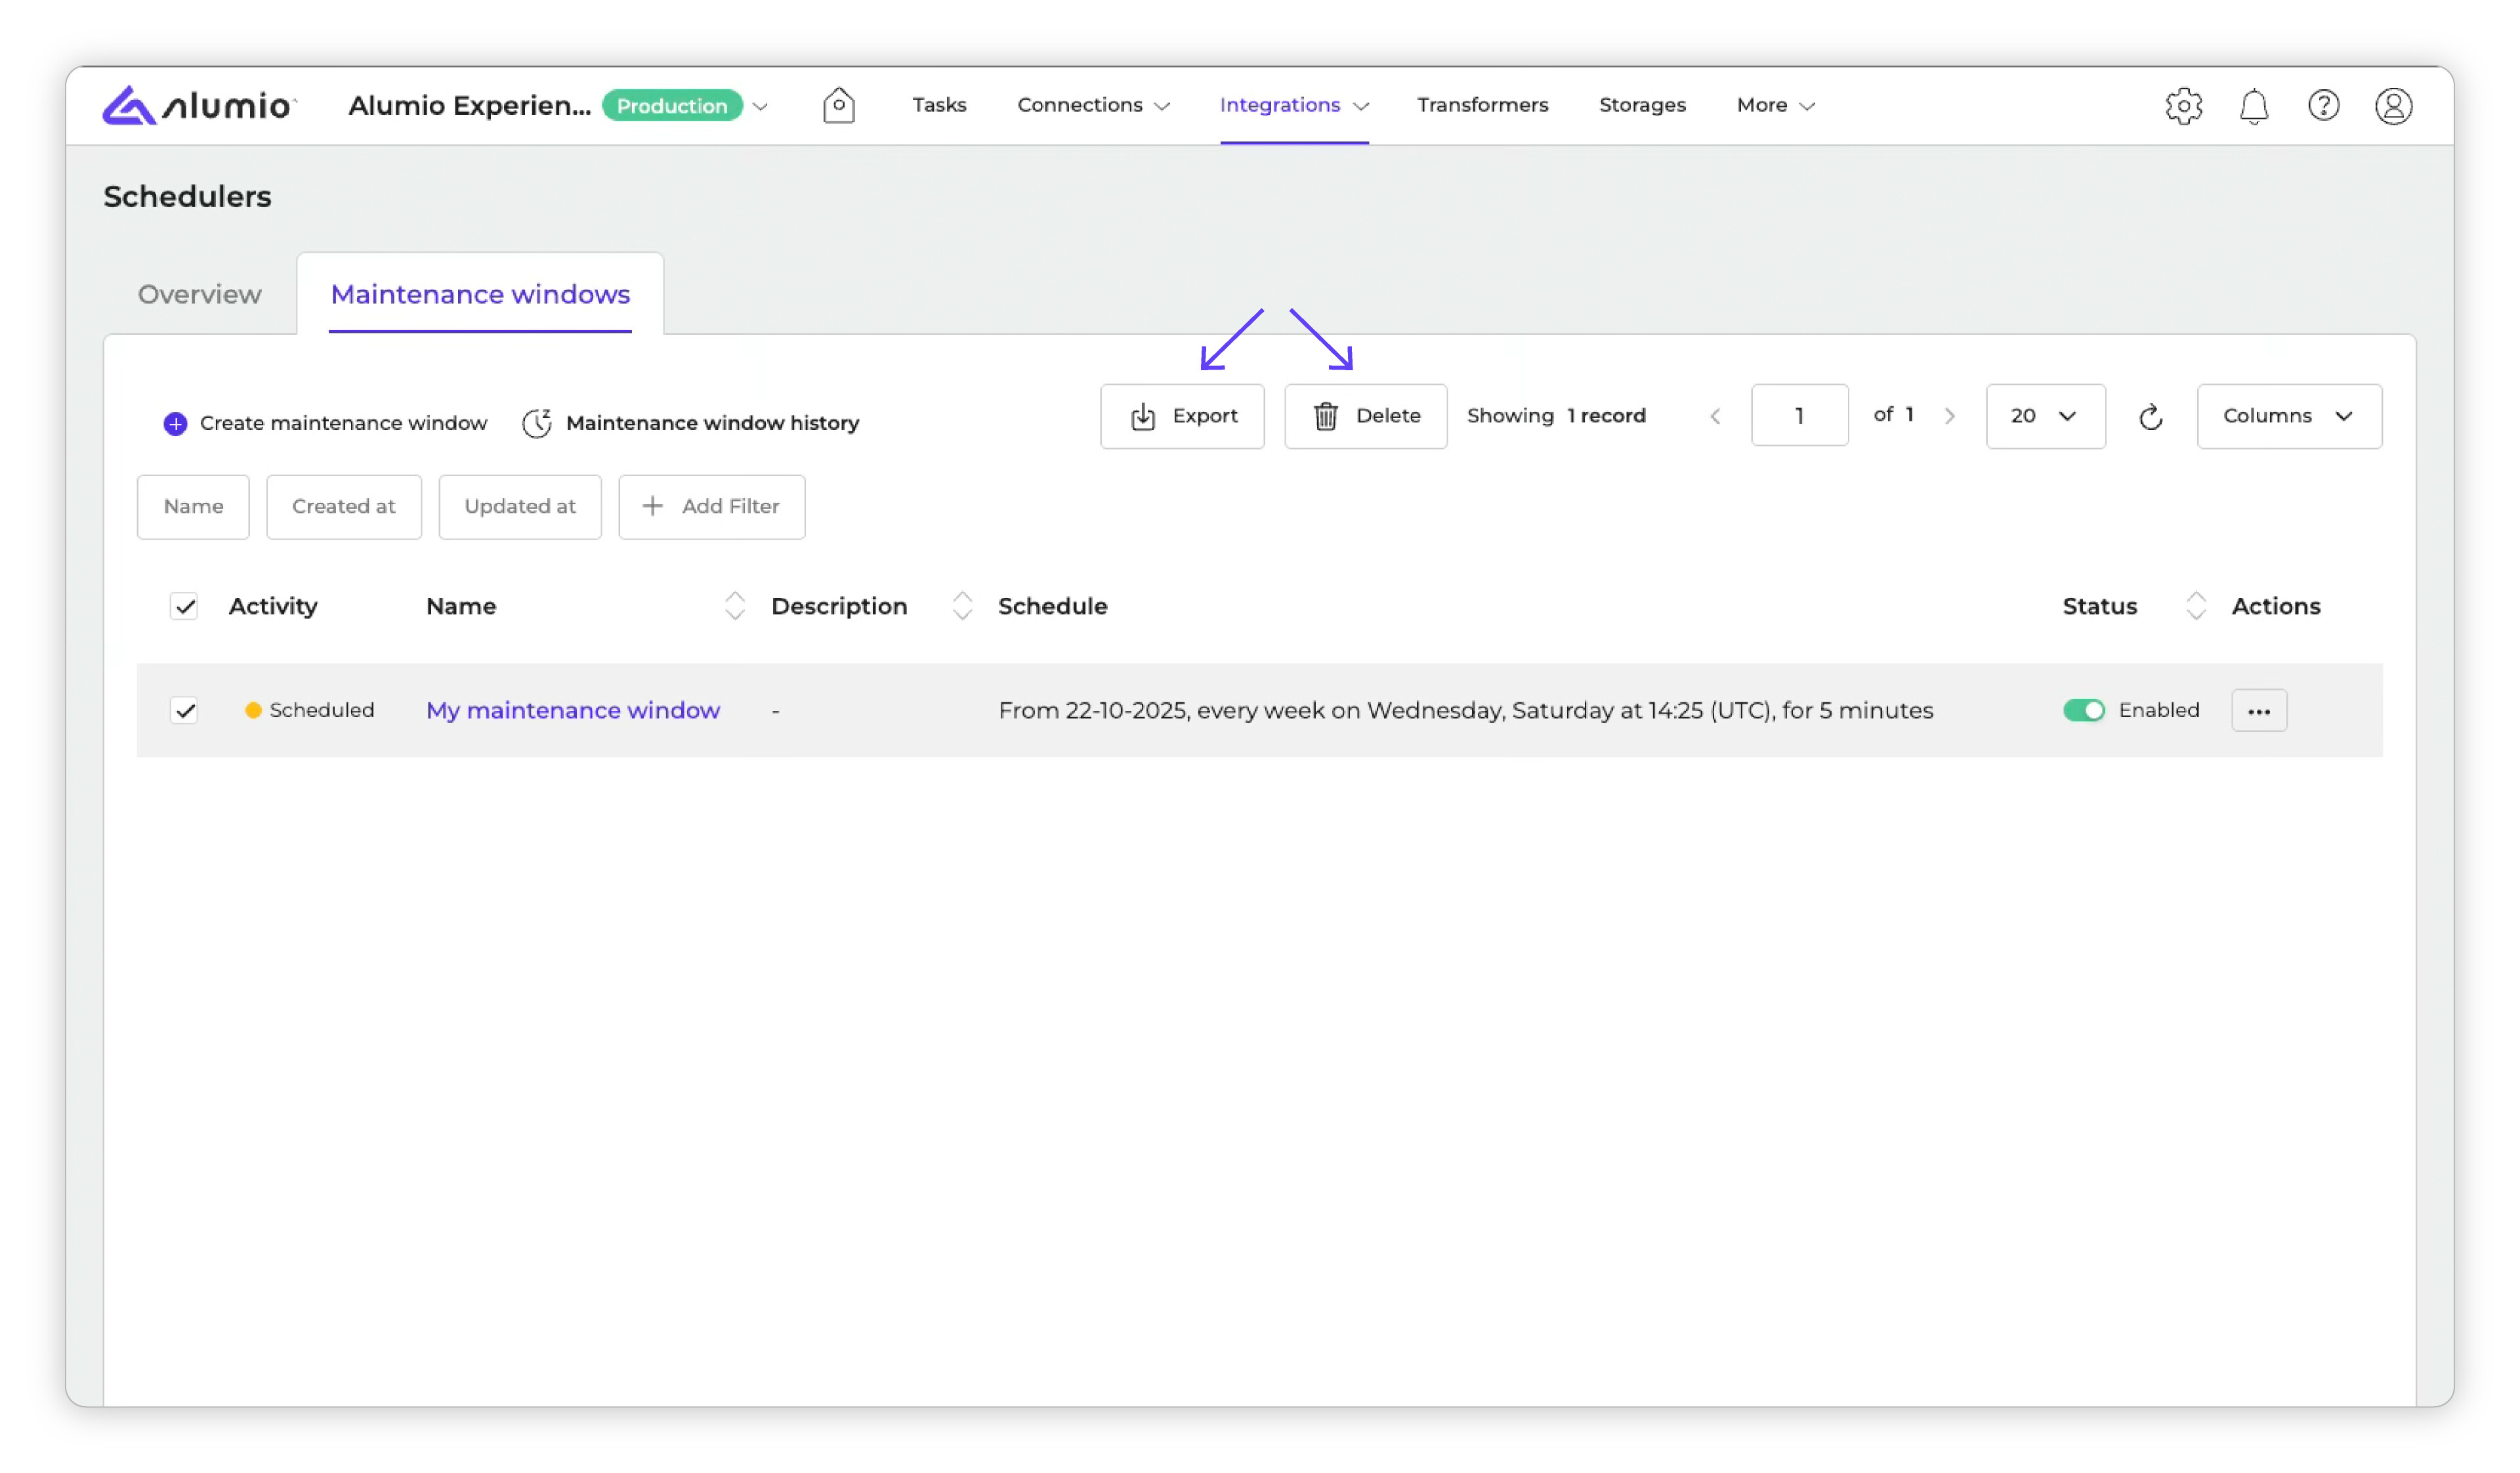Click the Alumio logo

pyautogui.click(x=199, y=105)
